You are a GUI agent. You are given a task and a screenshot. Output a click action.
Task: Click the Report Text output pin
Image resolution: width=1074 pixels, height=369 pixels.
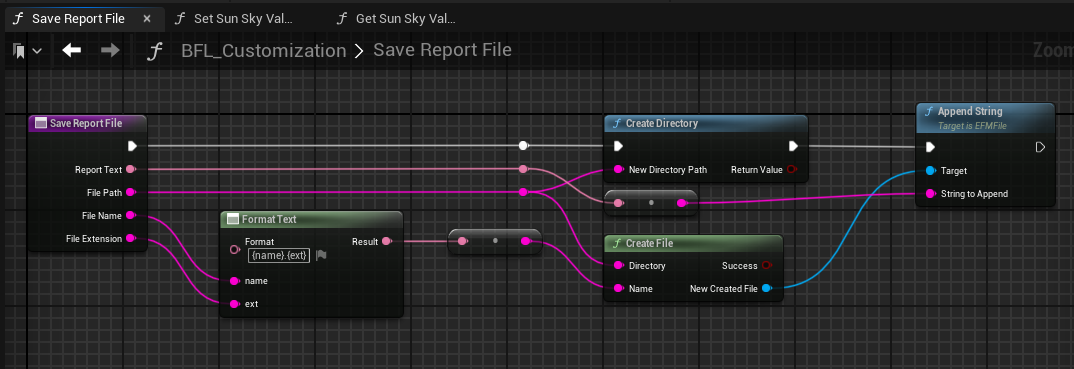tap(130, 169)
